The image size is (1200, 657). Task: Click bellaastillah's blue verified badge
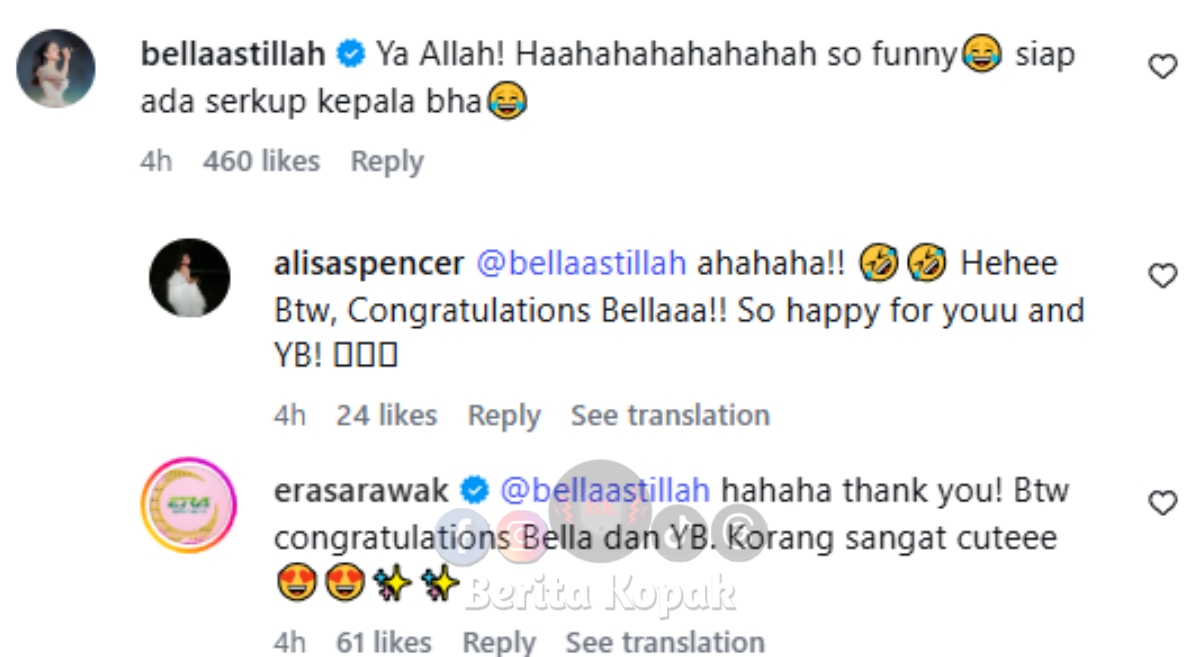pyautogui.click(x=350, y=55)
